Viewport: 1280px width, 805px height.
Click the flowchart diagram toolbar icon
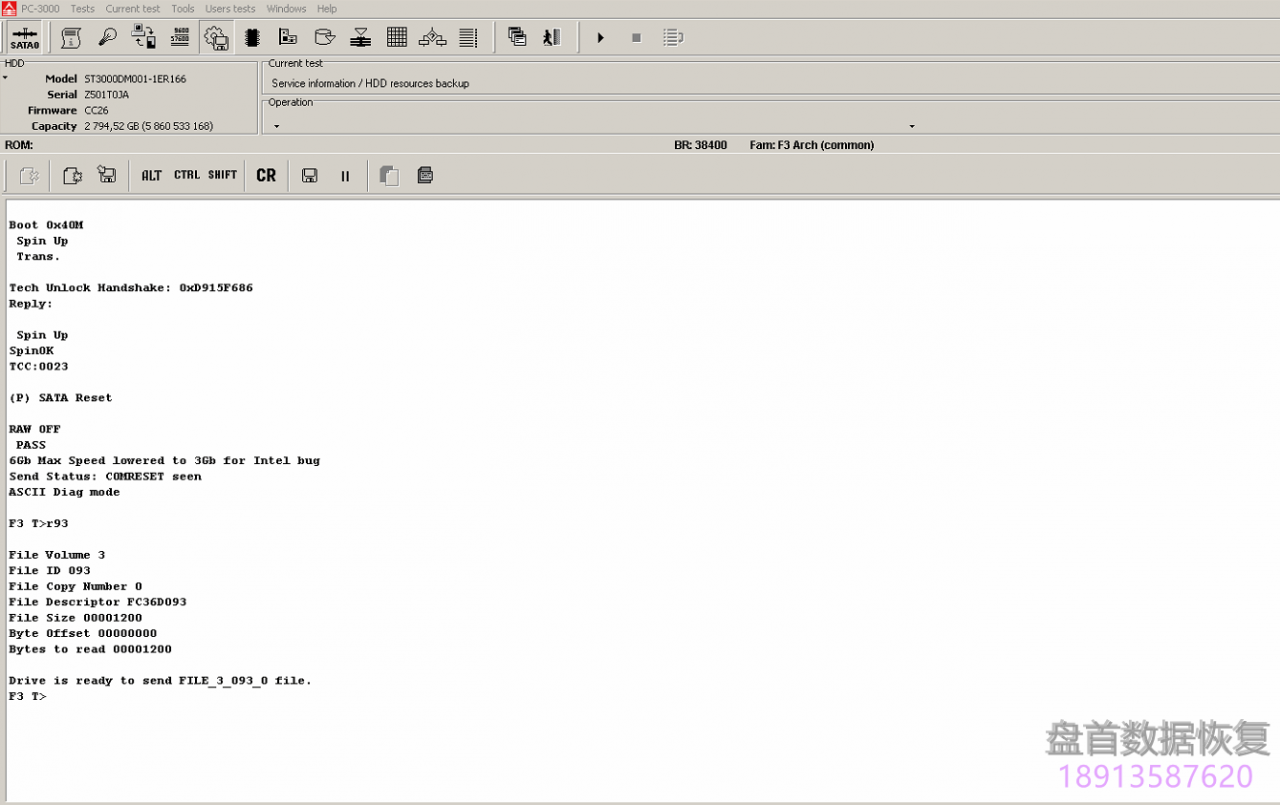coord(432,38)
